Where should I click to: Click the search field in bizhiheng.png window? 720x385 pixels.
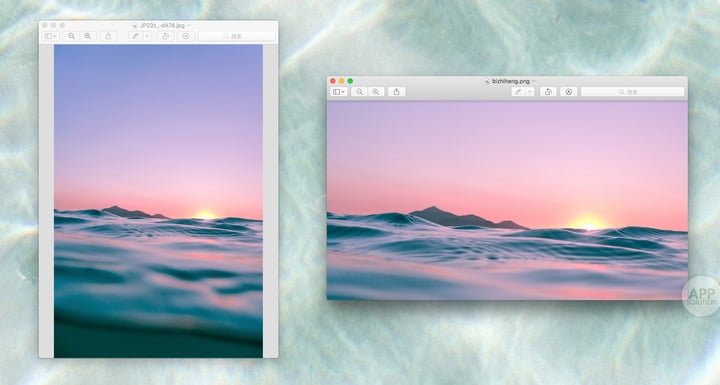(632, 92)
